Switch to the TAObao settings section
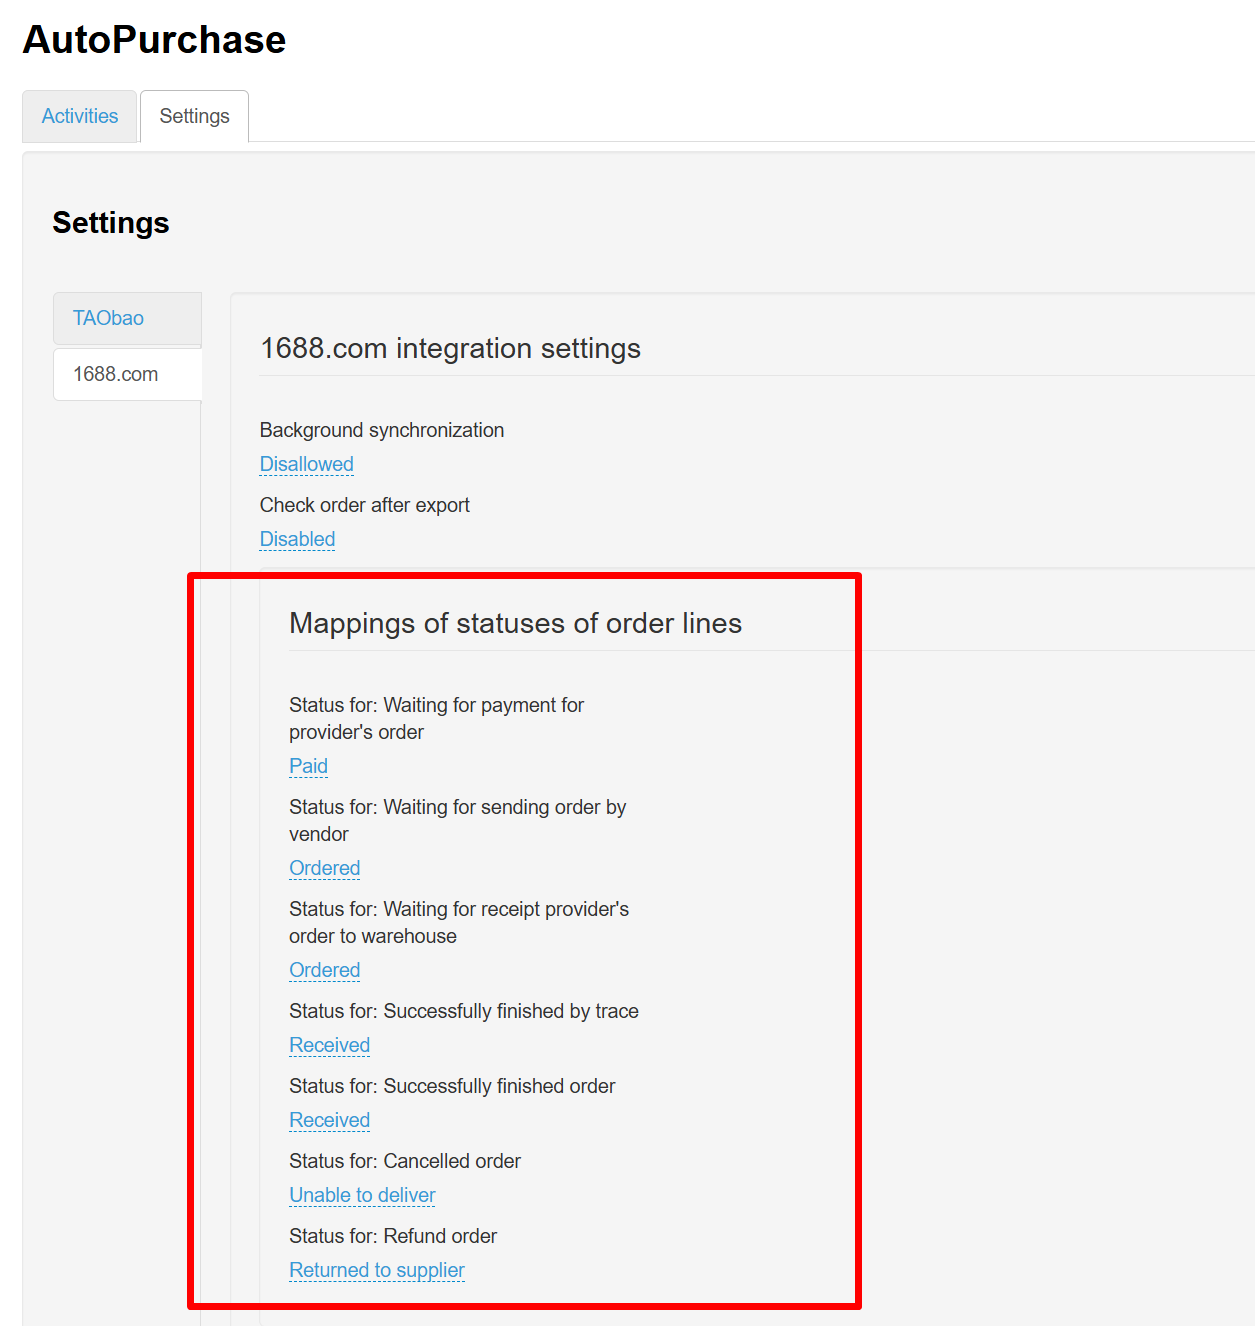Image resolution: width=1255 pixels, height=1326 pixels. click(108, 318)
